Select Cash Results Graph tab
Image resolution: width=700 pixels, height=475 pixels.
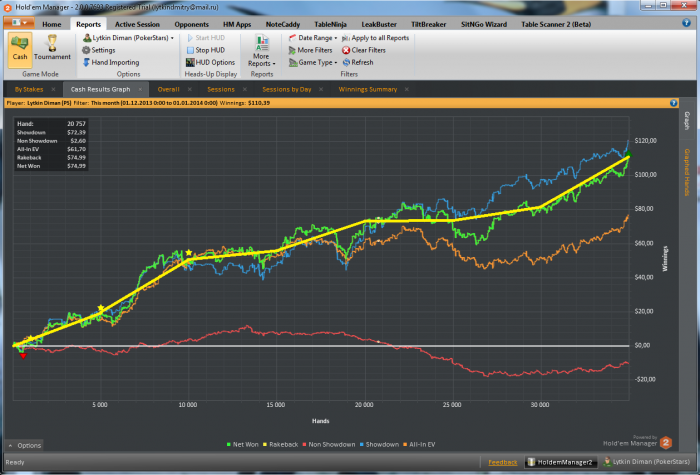pos(100,89)
